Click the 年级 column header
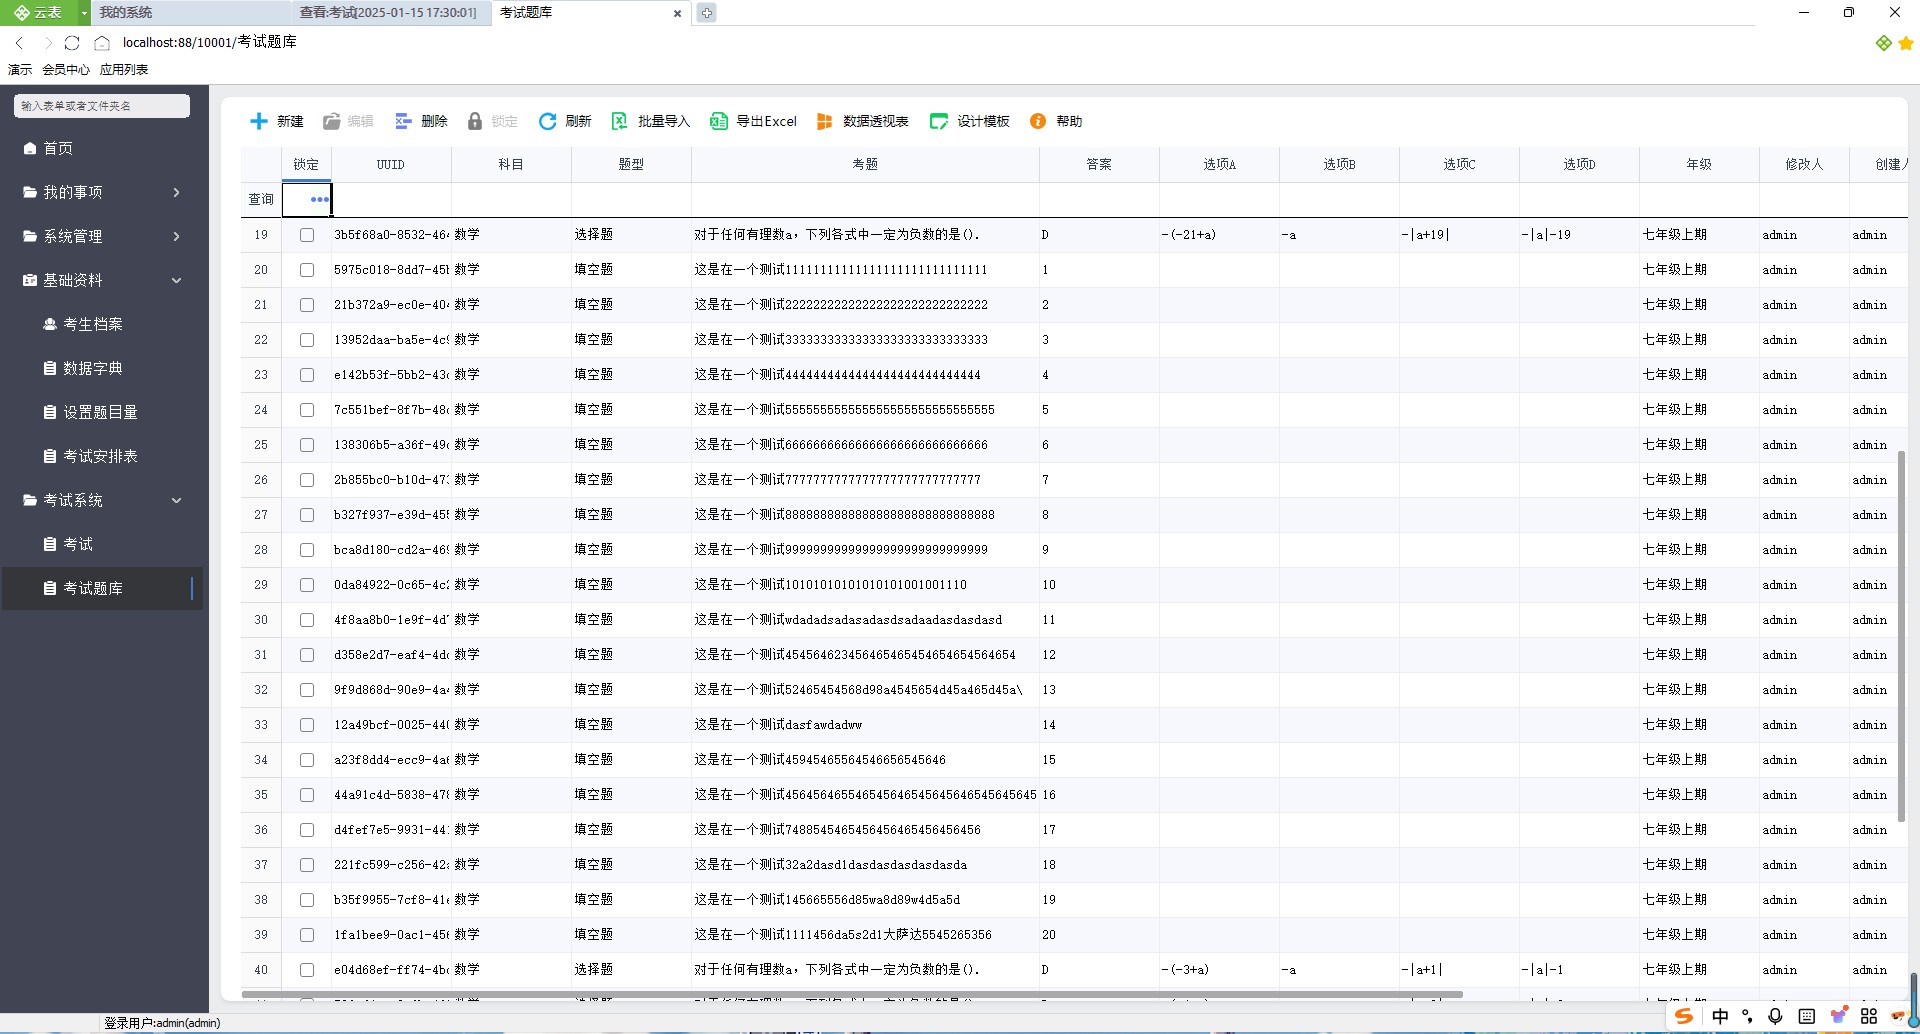The height and width of the screenshot is (1034, 1920). [1699, 165]
